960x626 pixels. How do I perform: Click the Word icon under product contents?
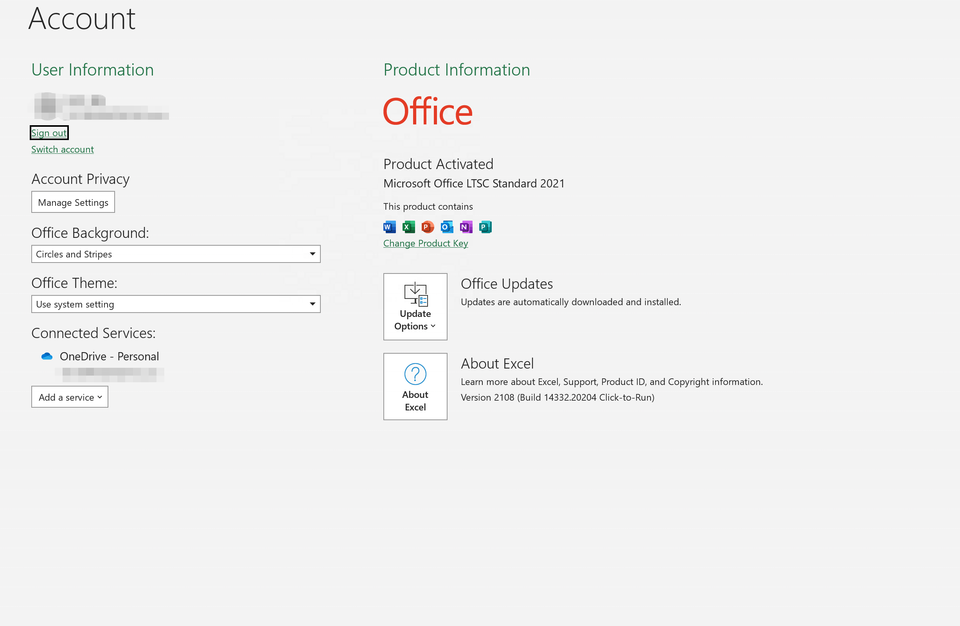[x=389, y=227]
